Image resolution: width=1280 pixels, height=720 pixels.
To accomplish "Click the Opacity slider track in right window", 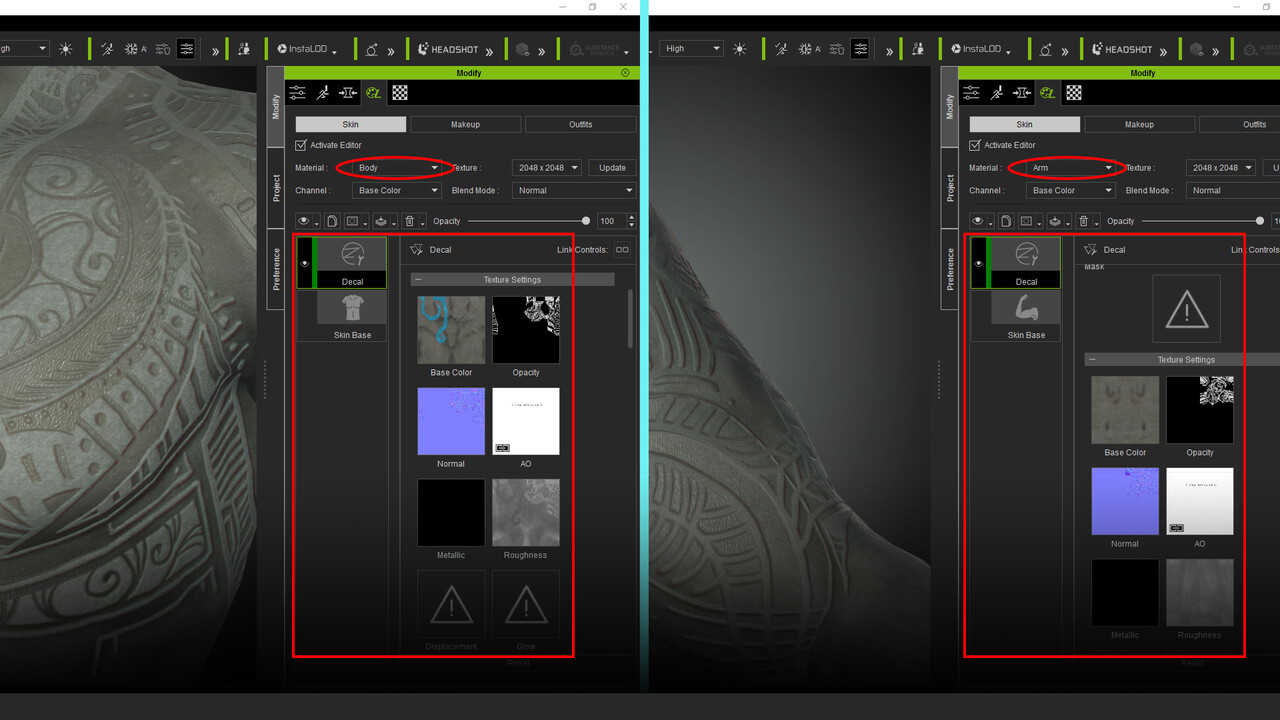I will click(1201, 221).
